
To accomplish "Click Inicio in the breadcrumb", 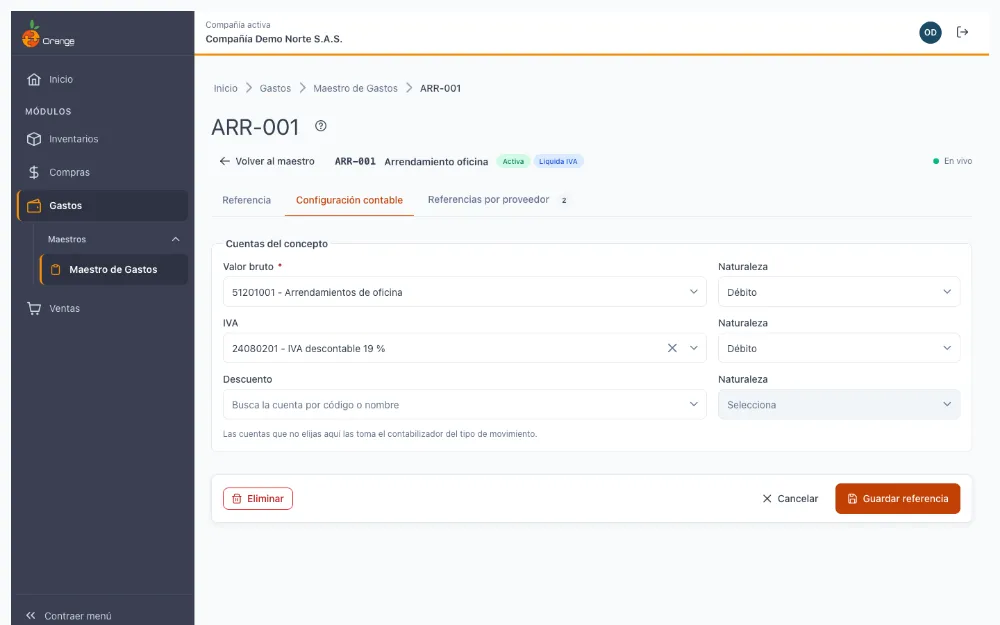I will pyautogui.click(x=225, y=89).
